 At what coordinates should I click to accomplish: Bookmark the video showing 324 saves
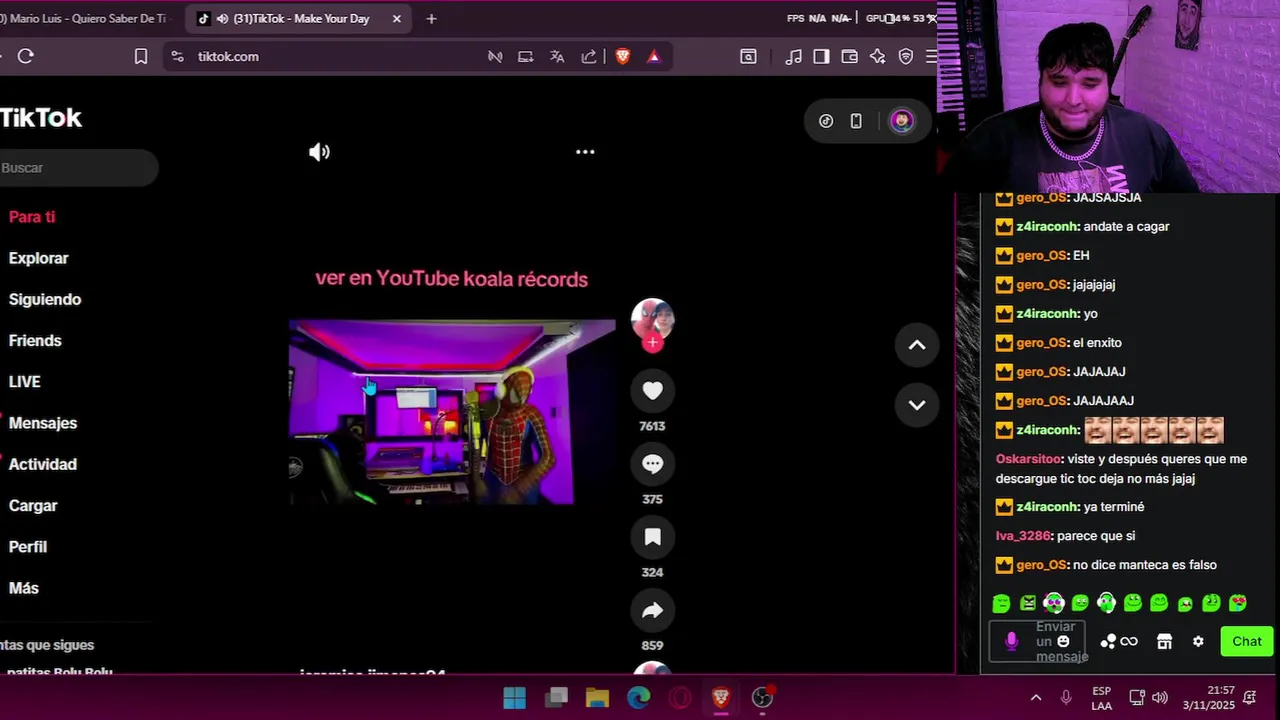652,537
